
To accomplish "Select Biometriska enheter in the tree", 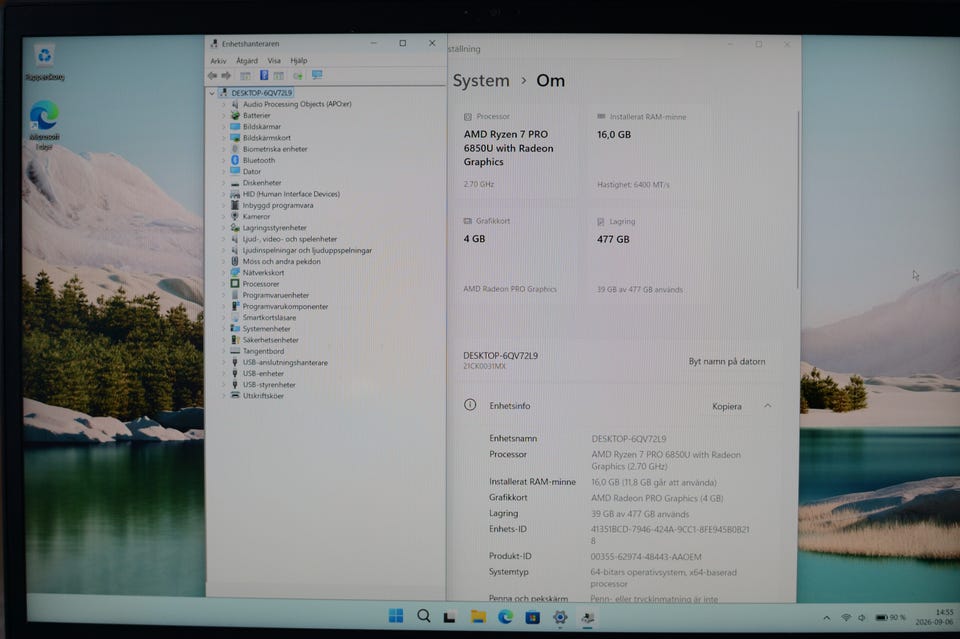I will tap(275, 149).
